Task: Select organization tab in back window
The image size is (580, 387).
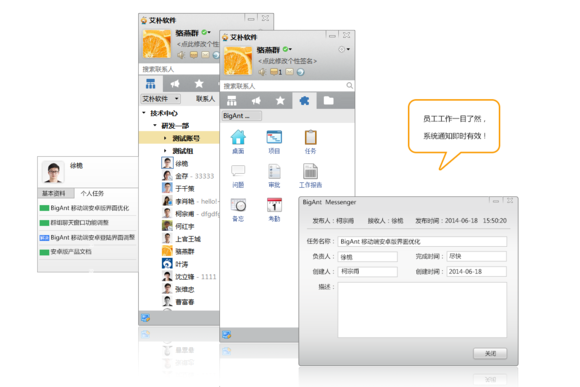Action: click(151, 84)
